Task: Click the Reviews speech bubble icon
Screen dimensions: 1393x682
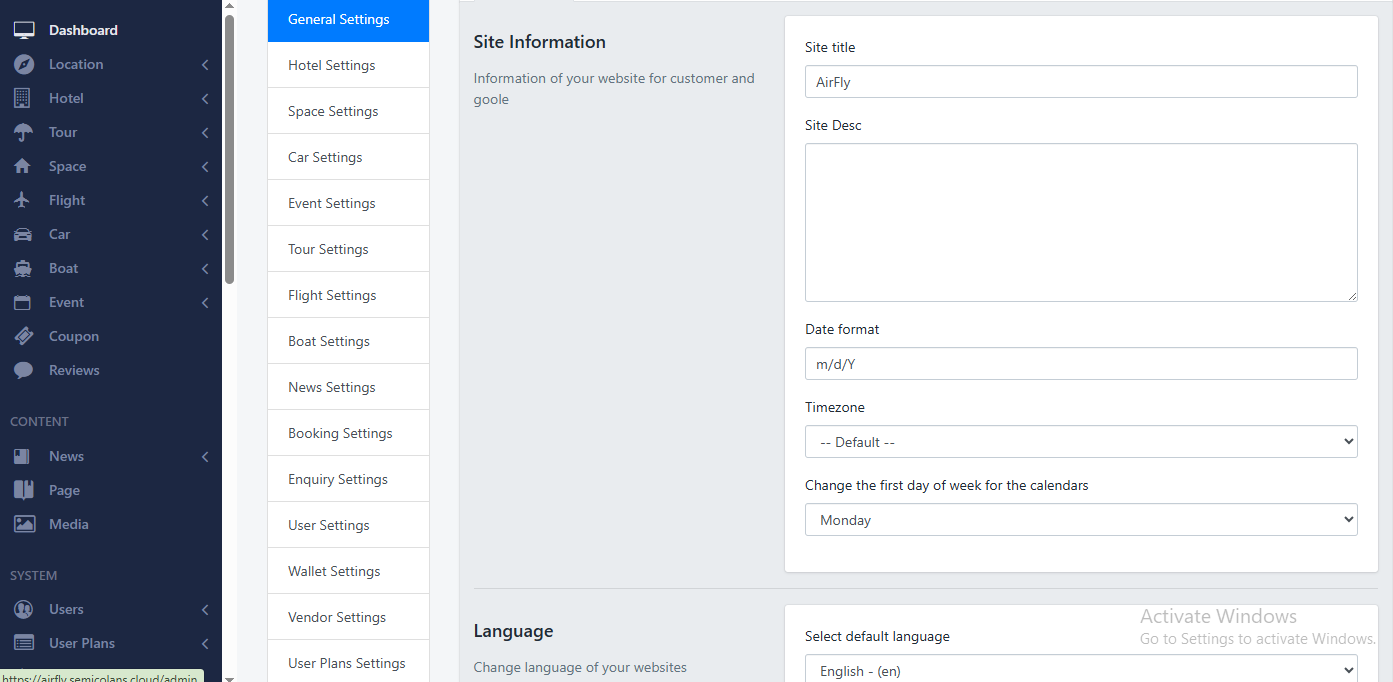Action: (23, 370)
